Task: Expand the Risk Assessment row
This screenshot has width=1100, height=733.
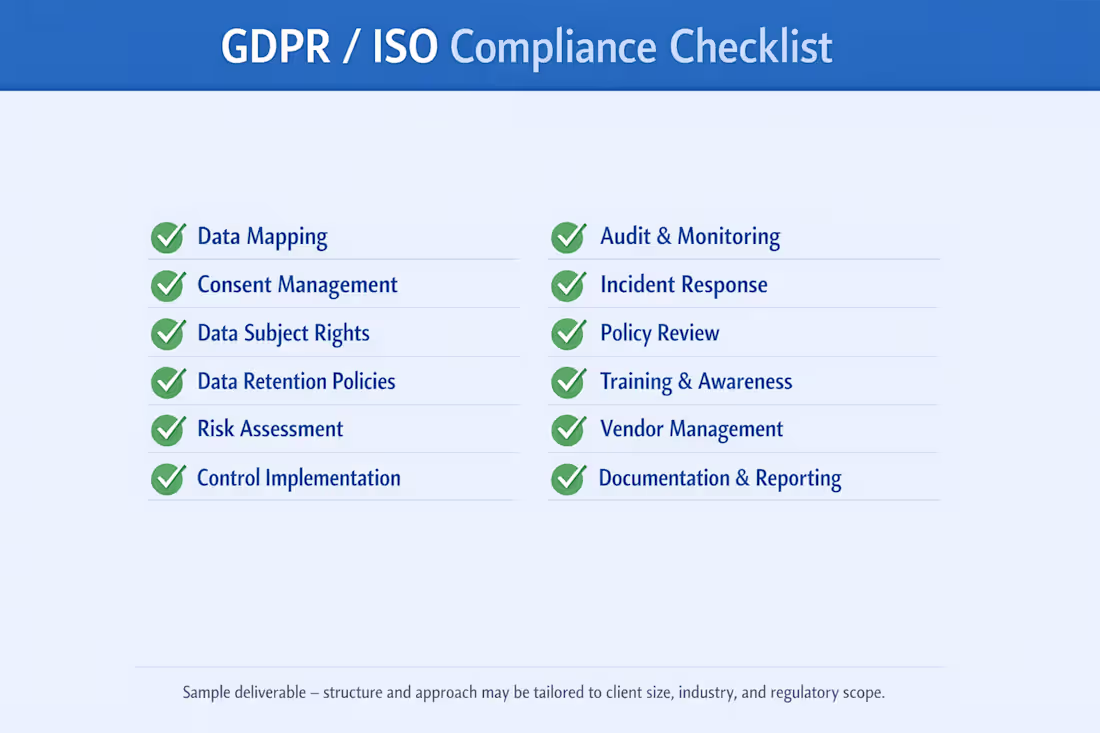Action: (x=270, y=430)
